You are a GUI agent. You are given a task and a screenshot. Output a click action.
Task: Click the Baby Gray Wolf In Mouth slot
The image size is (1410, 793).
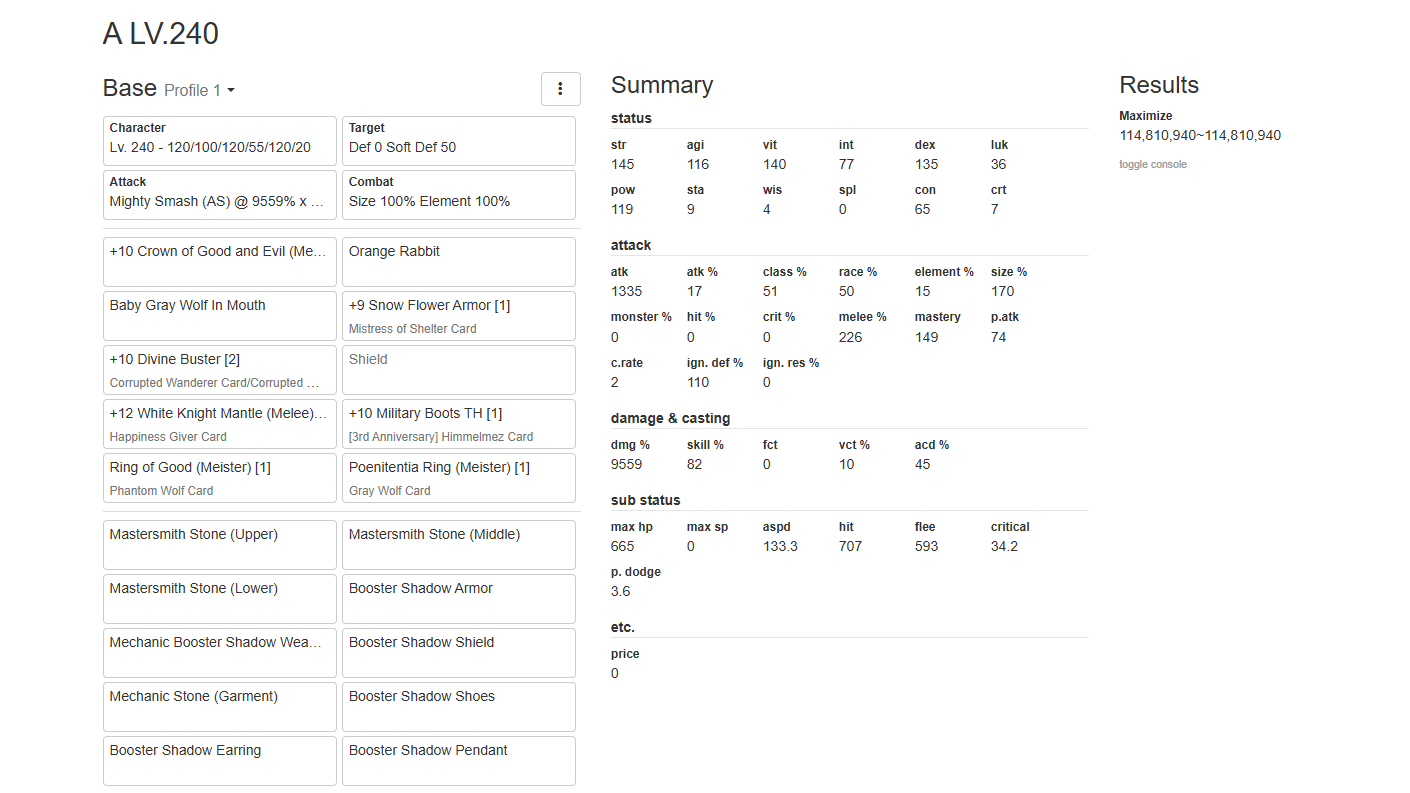(219, 316)
